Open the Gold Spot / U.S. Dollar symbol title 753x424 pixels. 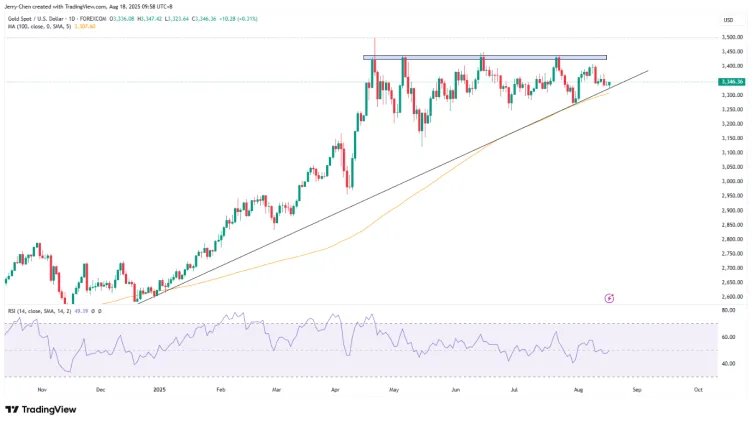[x=52, y=17]
